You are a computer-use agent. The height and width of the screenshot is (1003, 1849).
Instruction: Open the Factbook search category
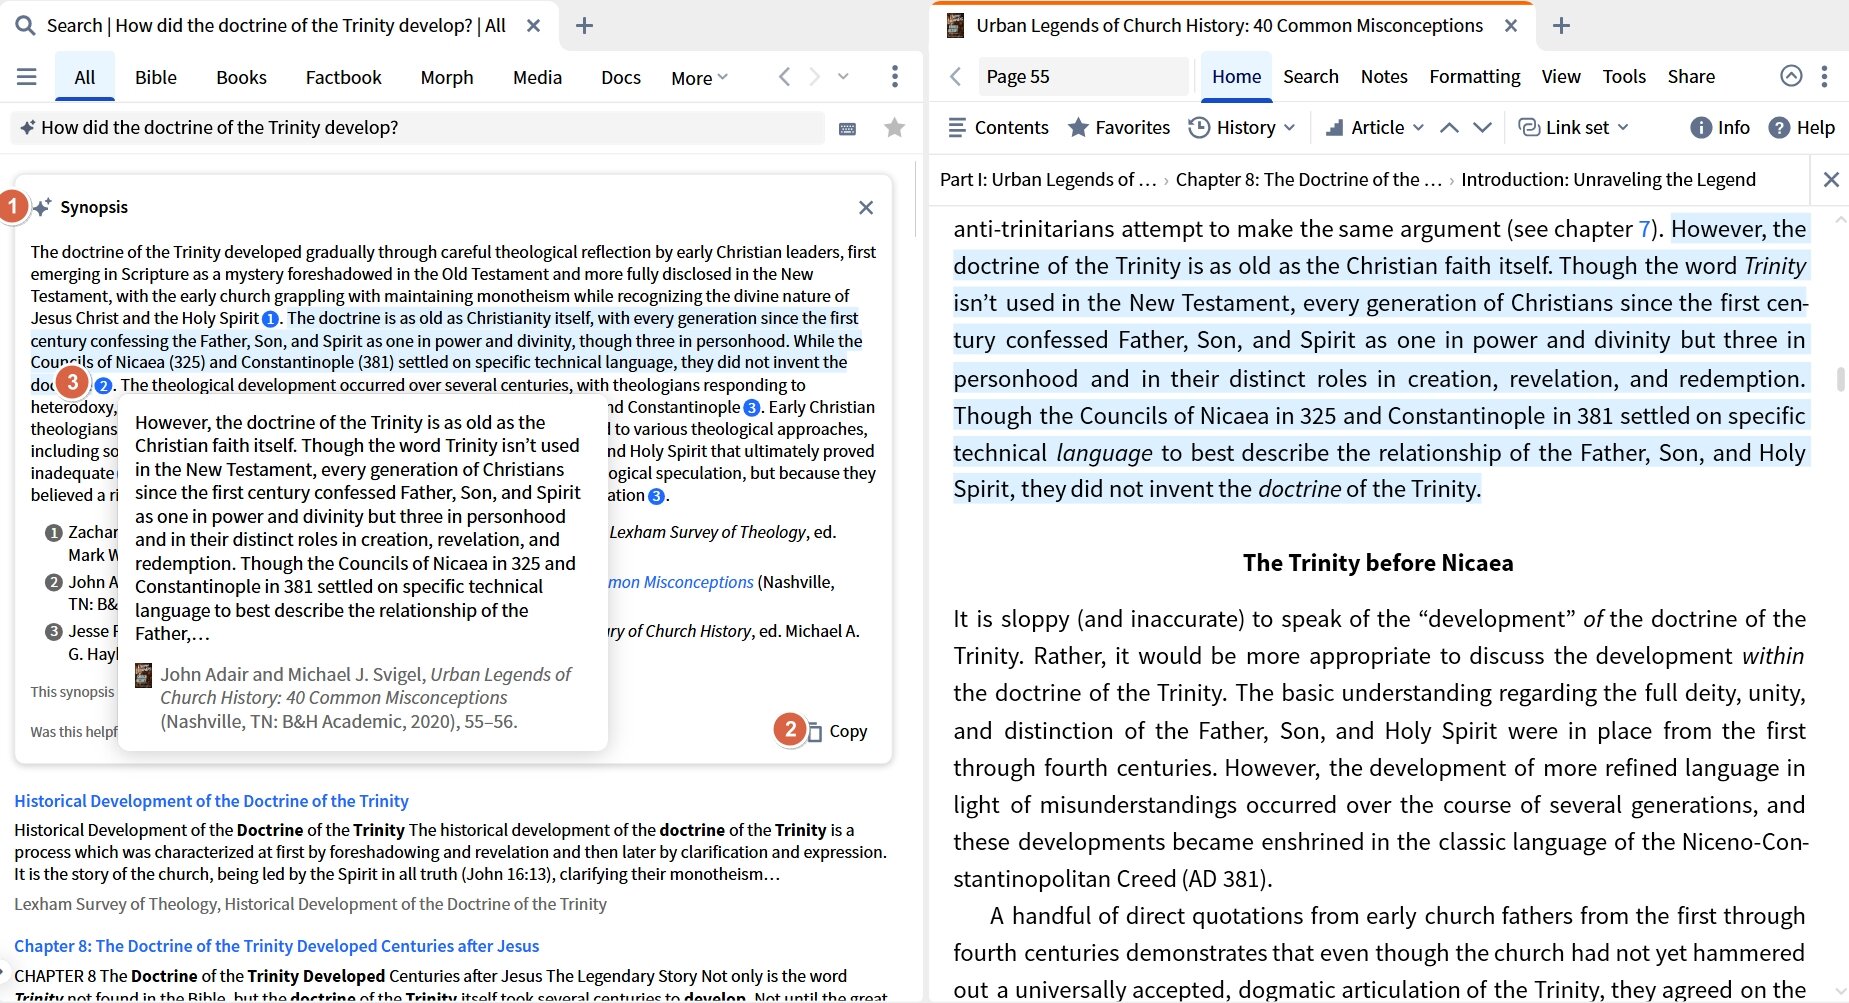tap(343, 77)
